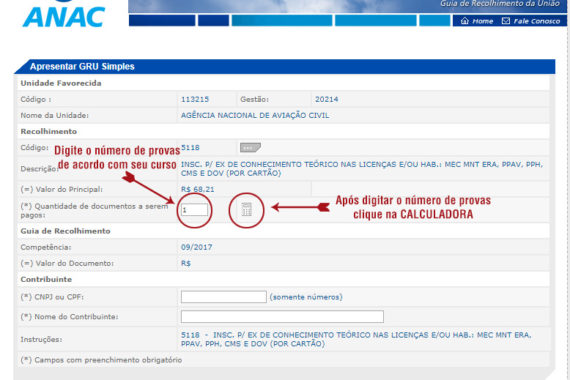The height and width of the screenshot is (380, 570).
Task: Click the Competência value 09/2017
Action: coord(196,247)
